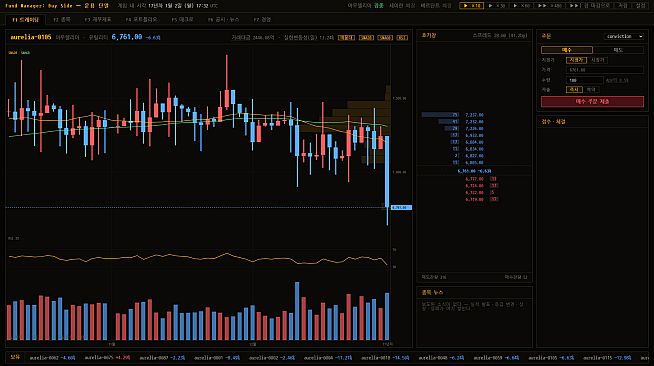This screenshot has height=366, width=654.
Task: Click the order price input field
Action: point(605,70)
